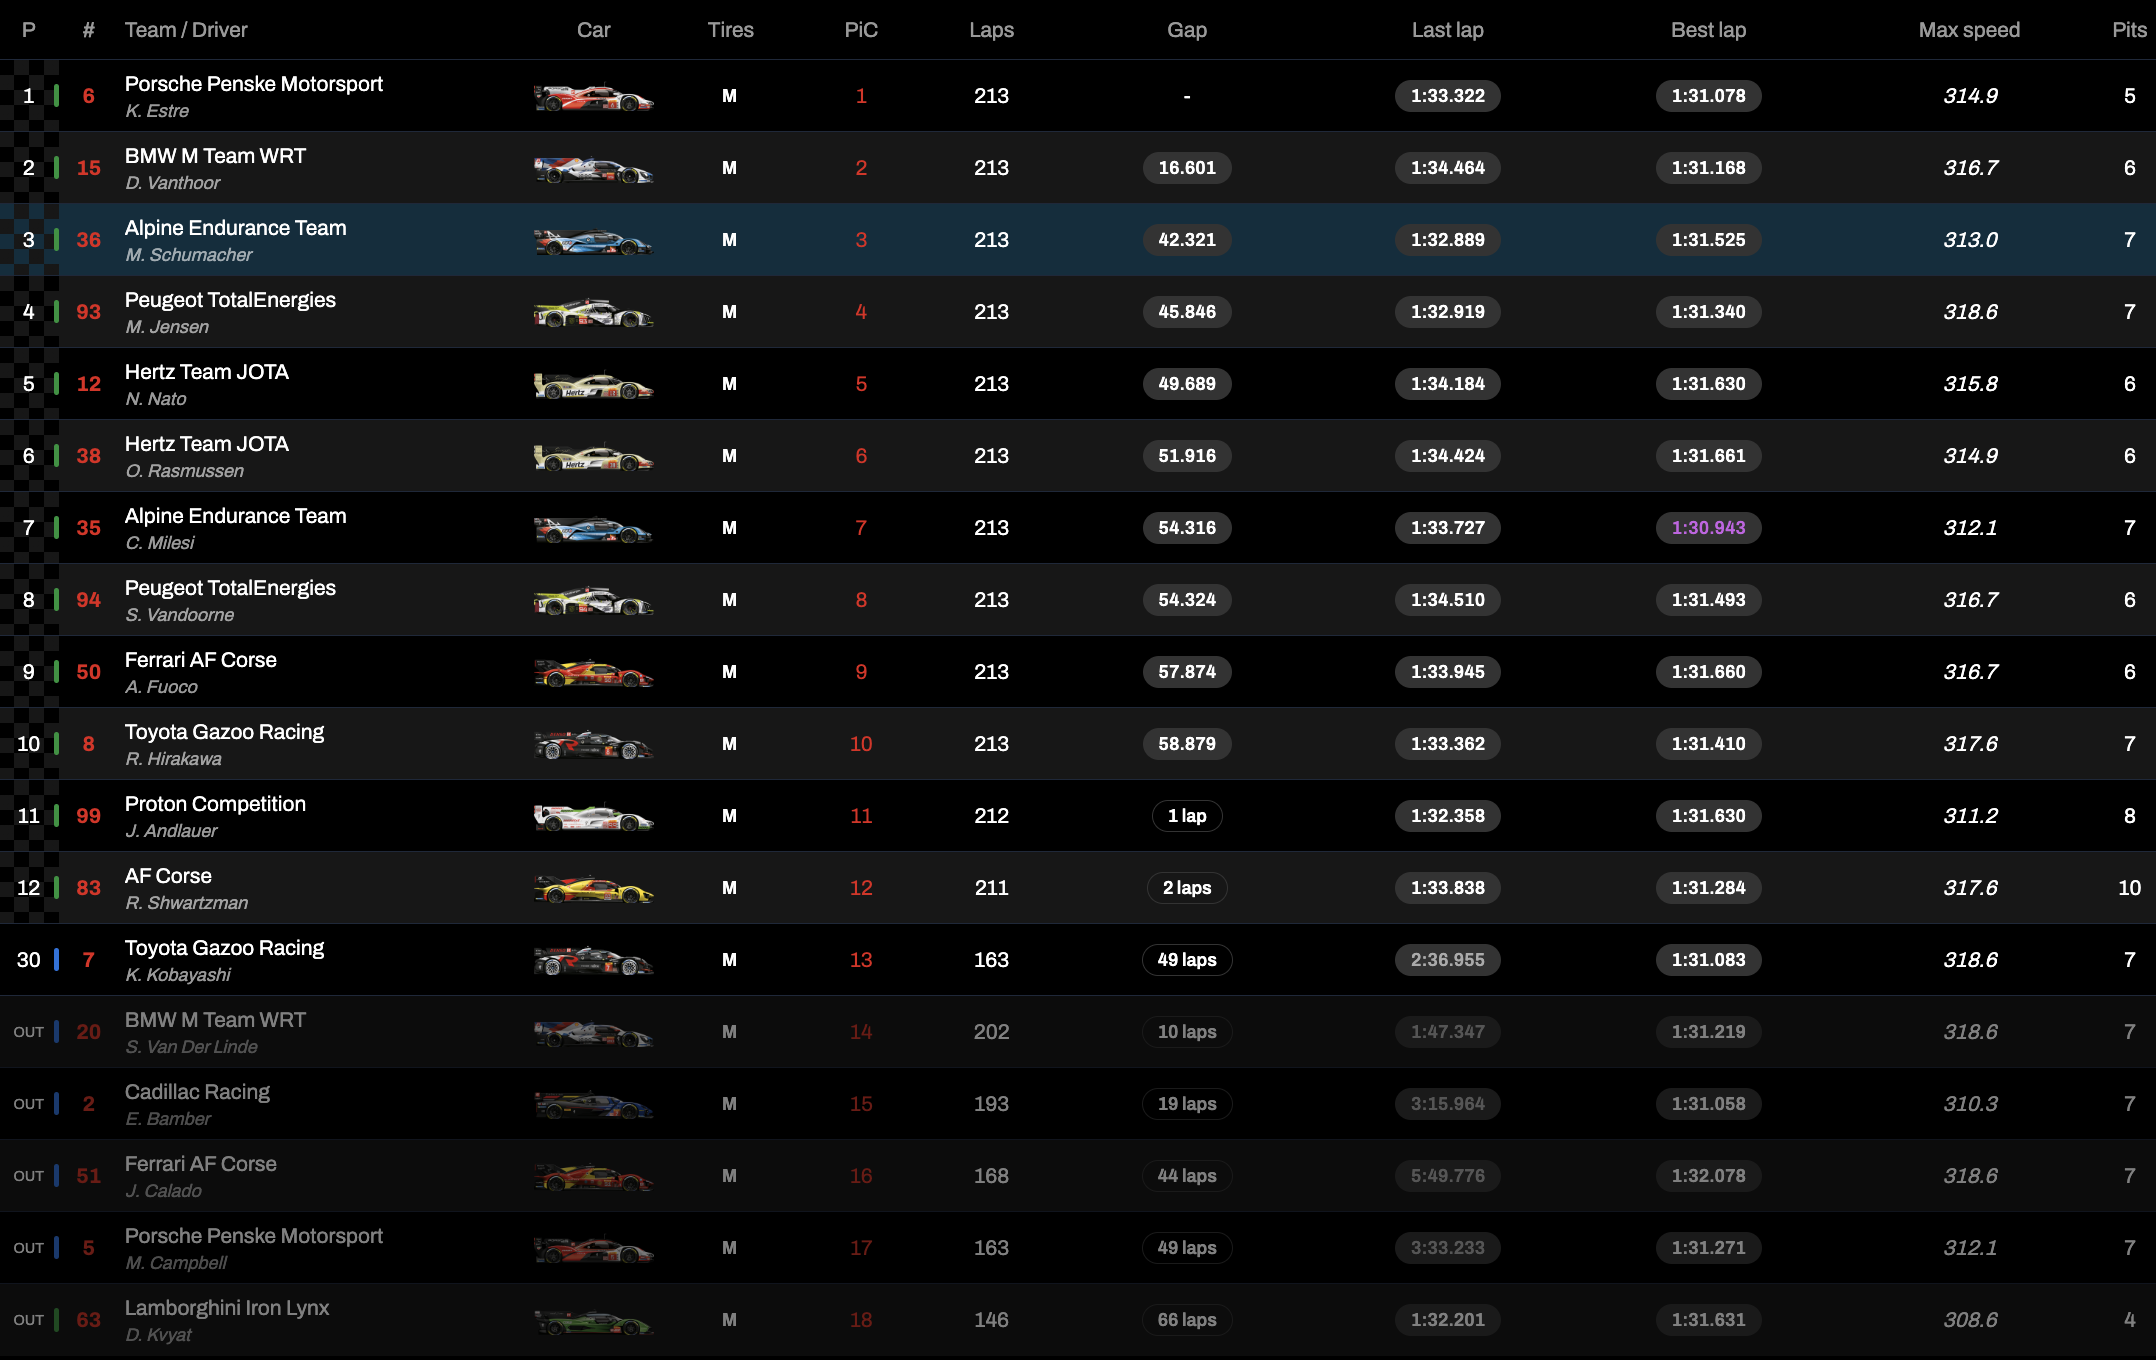Click the 5:49.776 last lap badge
Image resolution: width=2156 pixels, height=1360 pixels.
[1447, 1176]
